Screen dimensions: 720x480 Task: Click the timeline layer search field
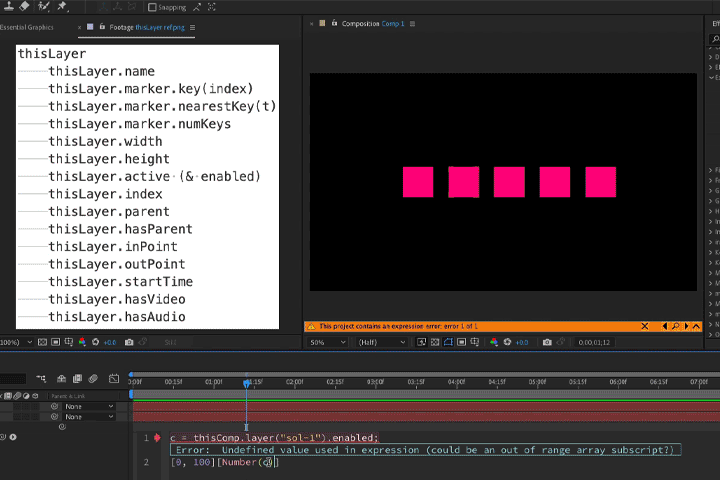pyautogui.click(x=13, y=379)
